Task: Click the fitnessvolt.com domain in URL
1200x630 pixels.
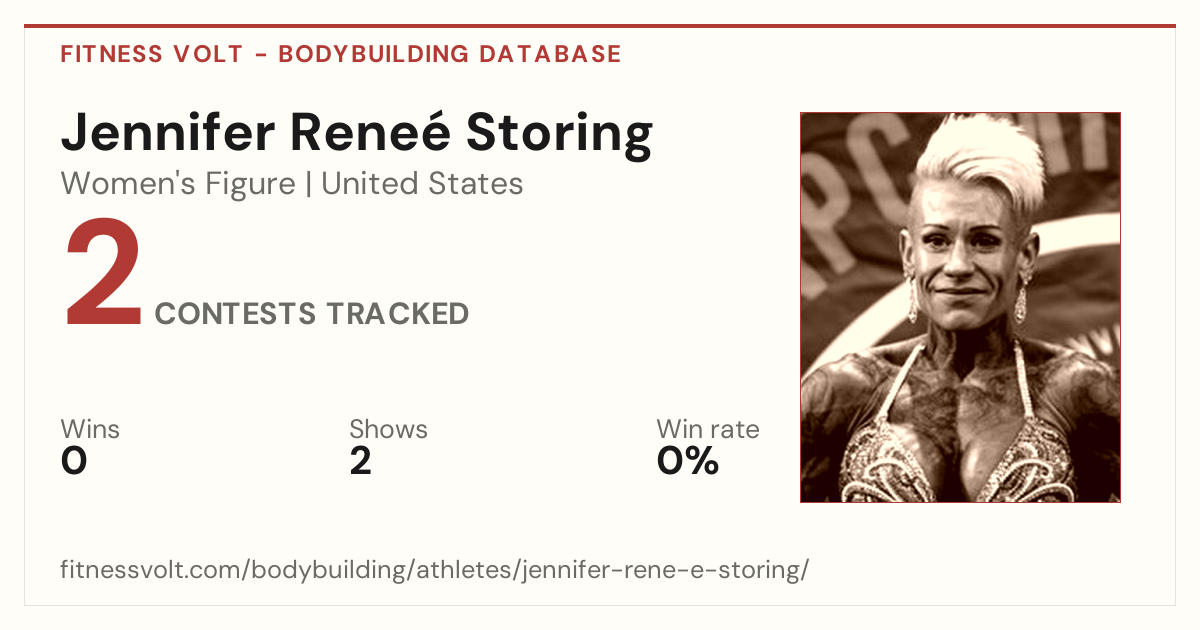Action: pos(152,571)
